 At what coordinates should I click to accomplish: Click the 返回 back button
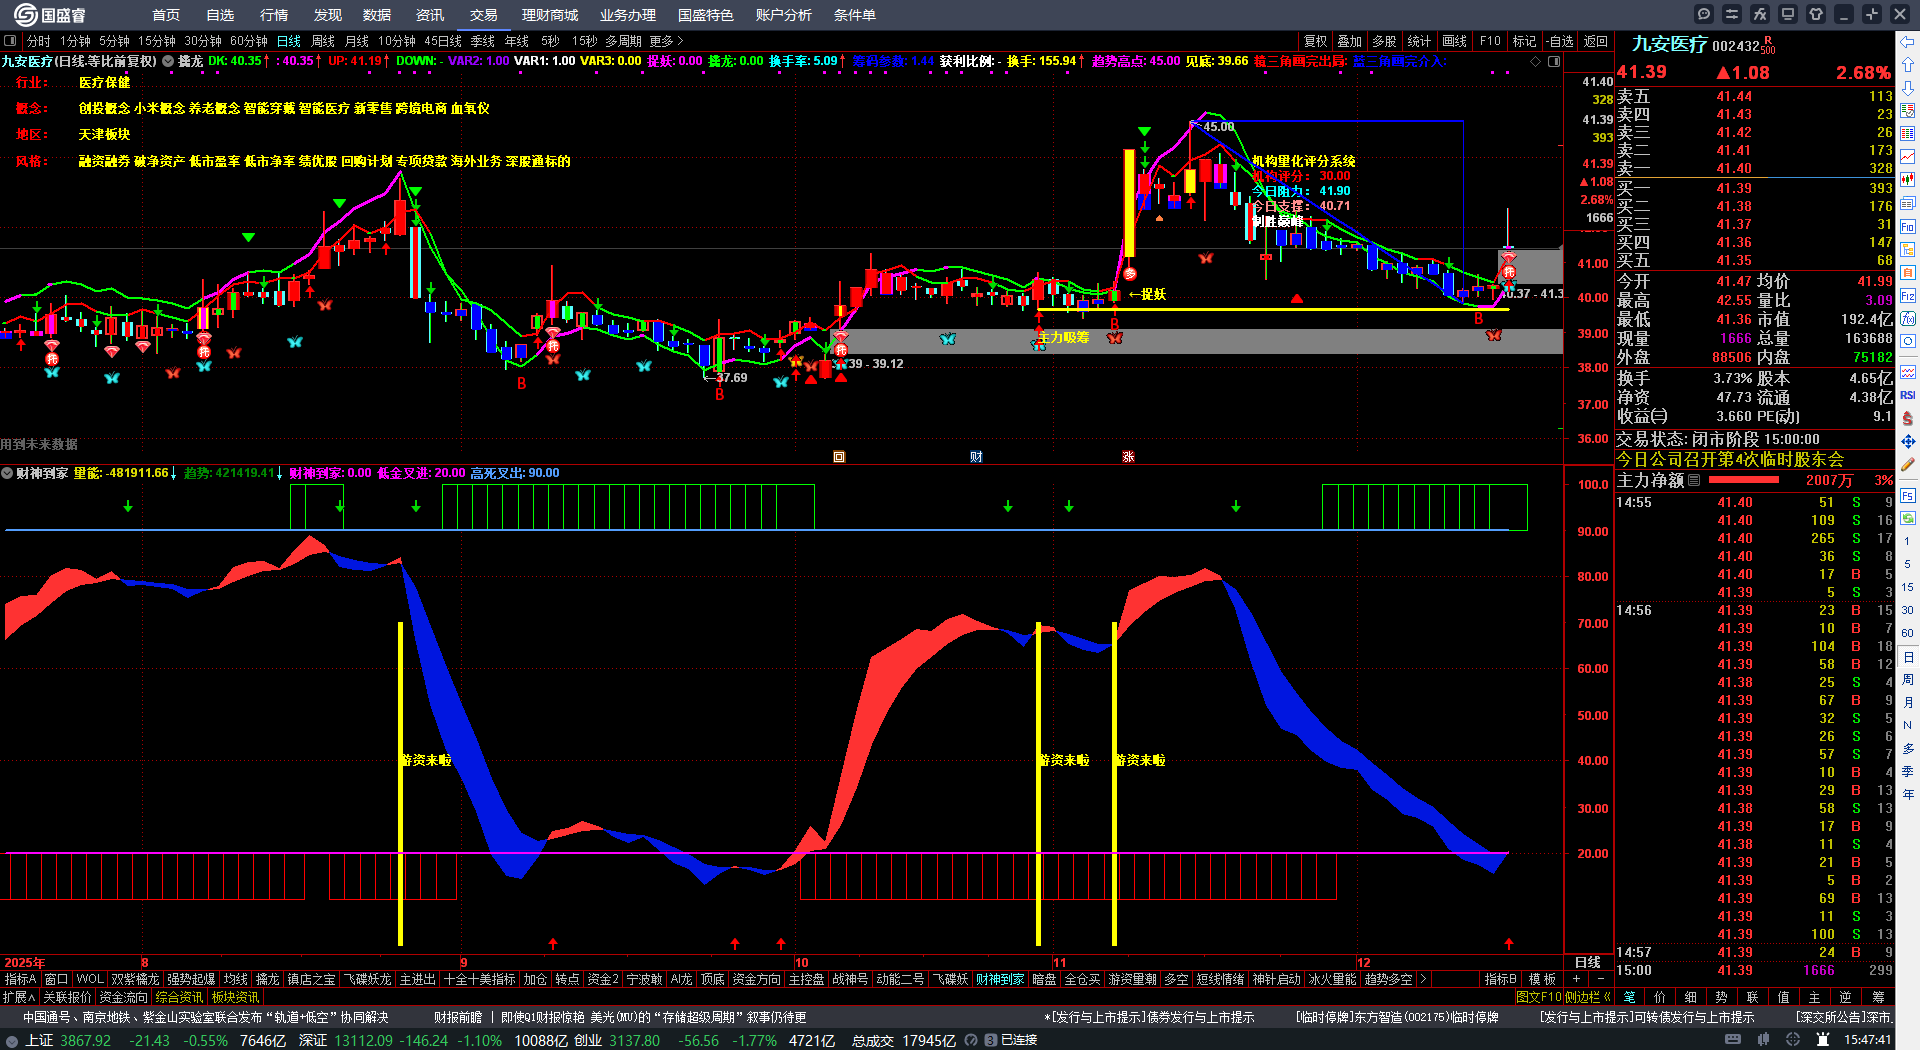[x=1596, y=41]
